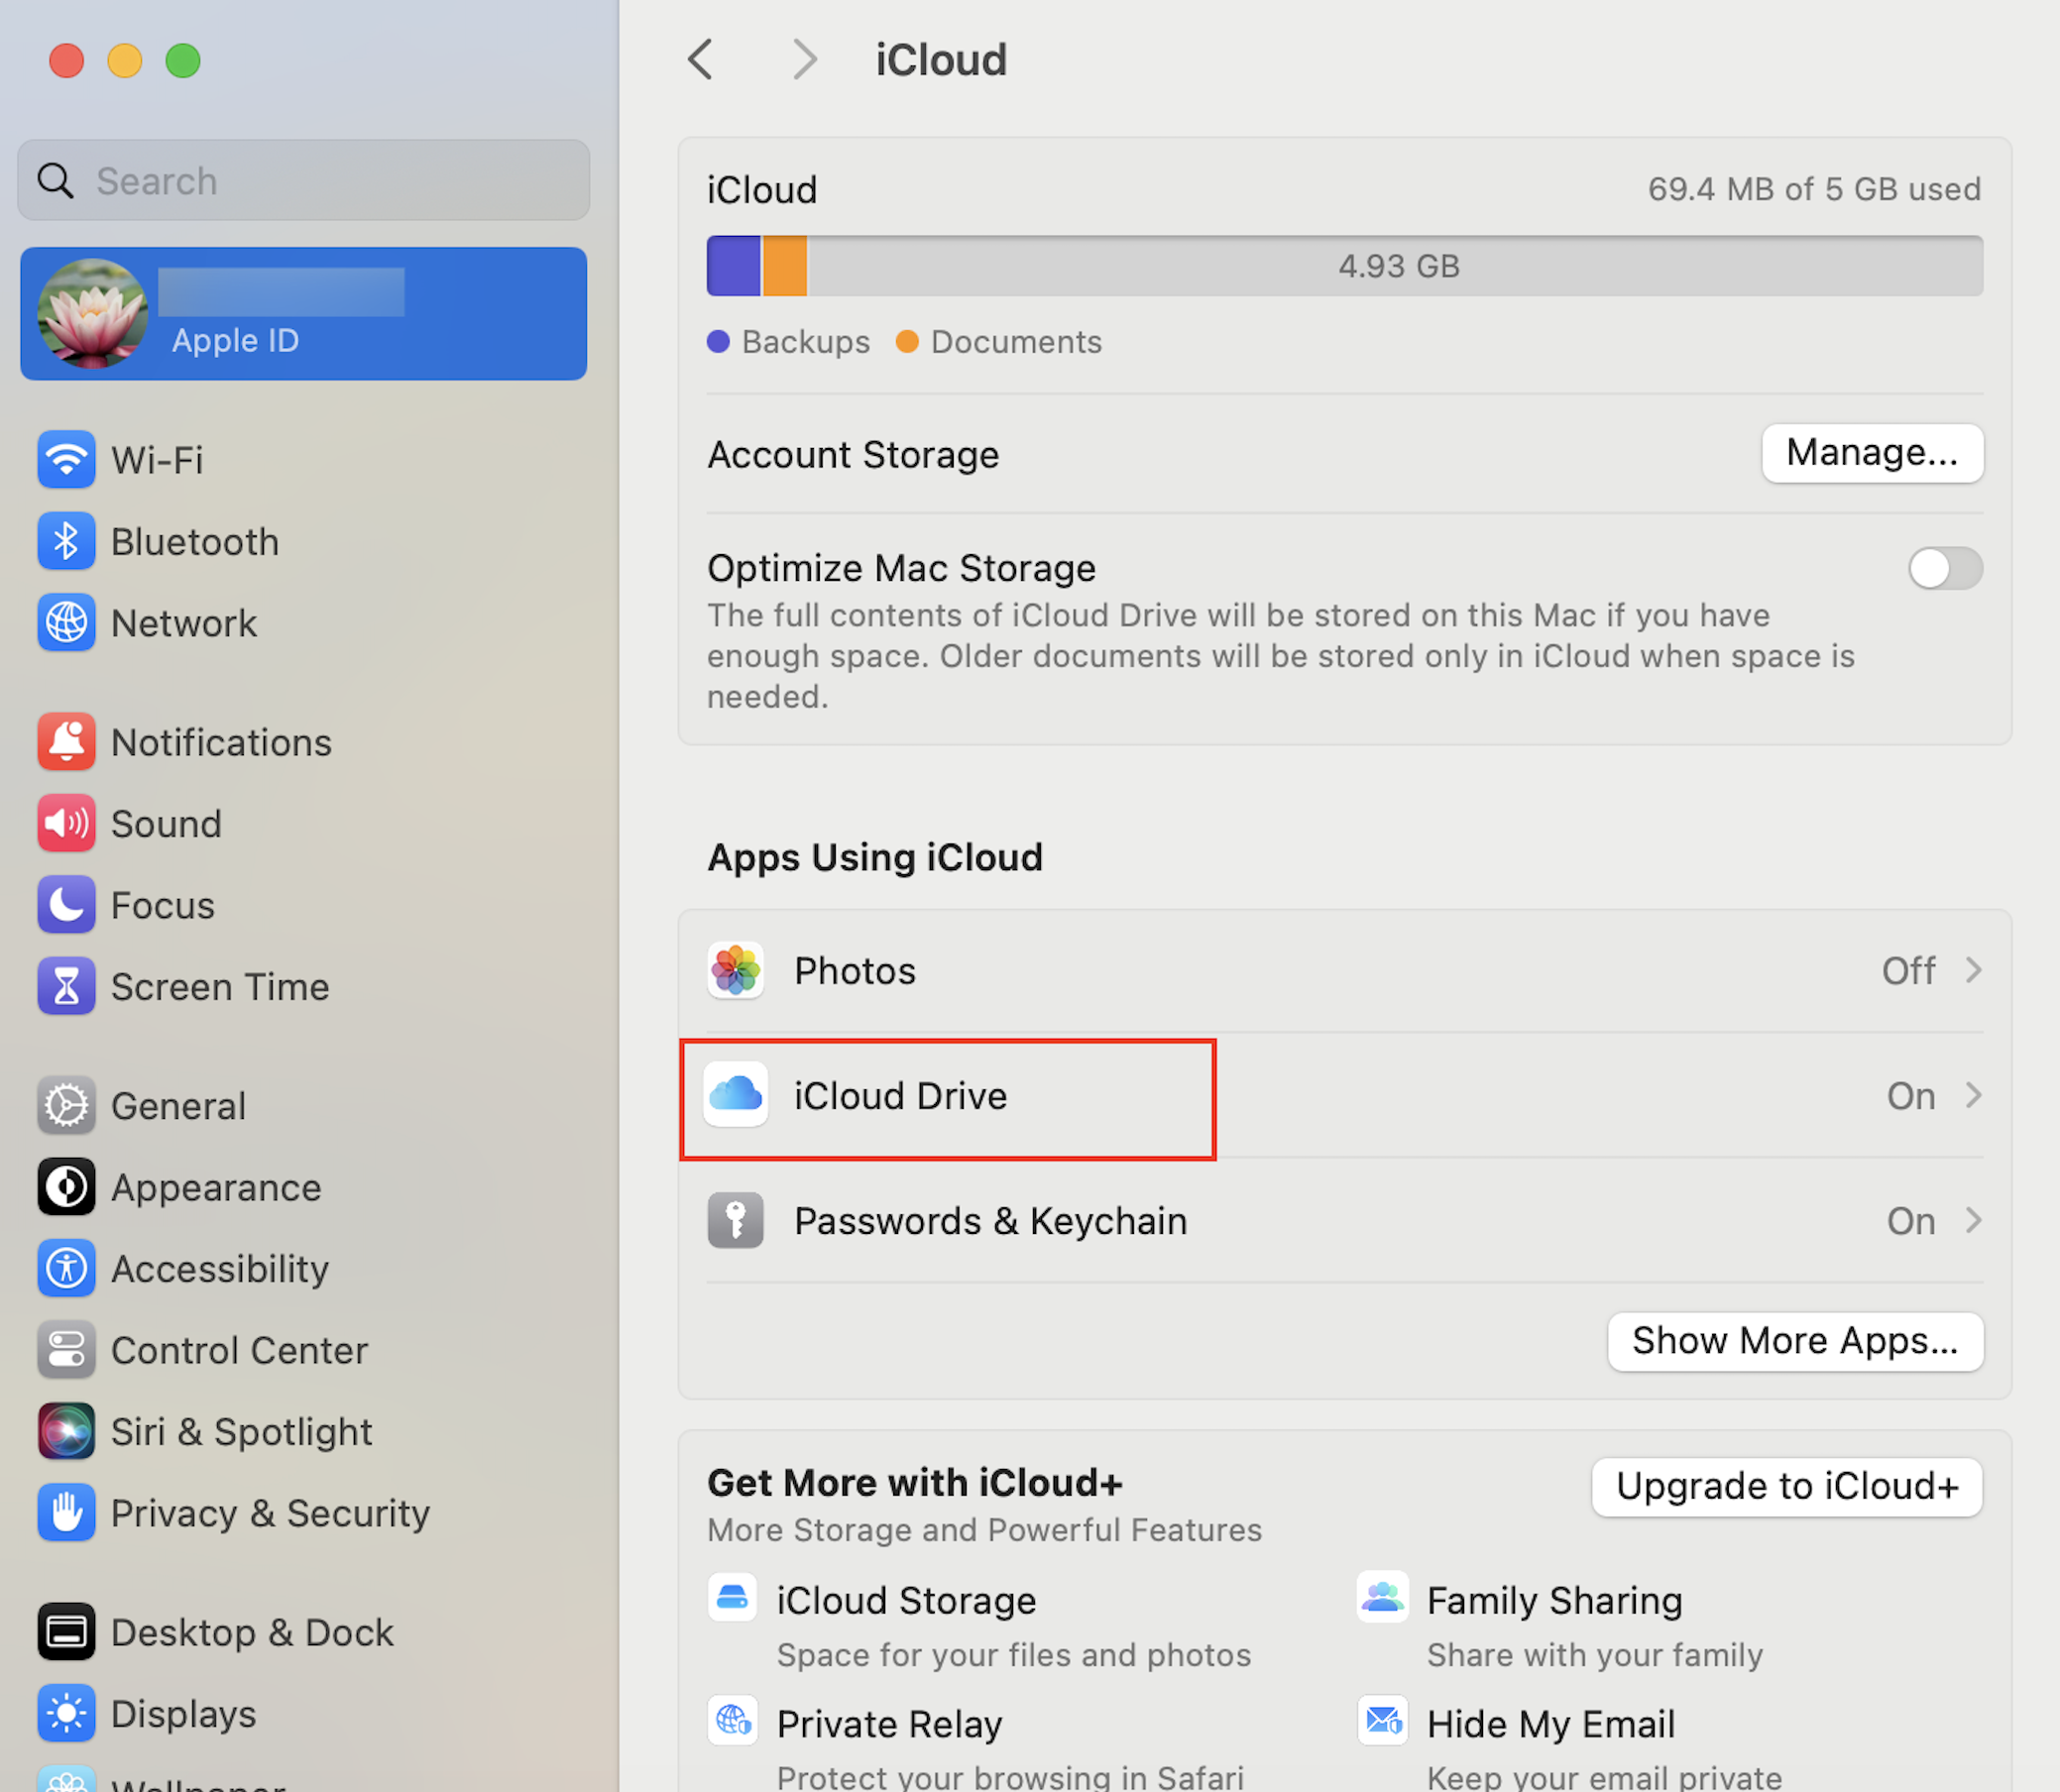Select Screen Time label in sidebar
This screenshot has height=1792, width=2060.
click(220, 986)
